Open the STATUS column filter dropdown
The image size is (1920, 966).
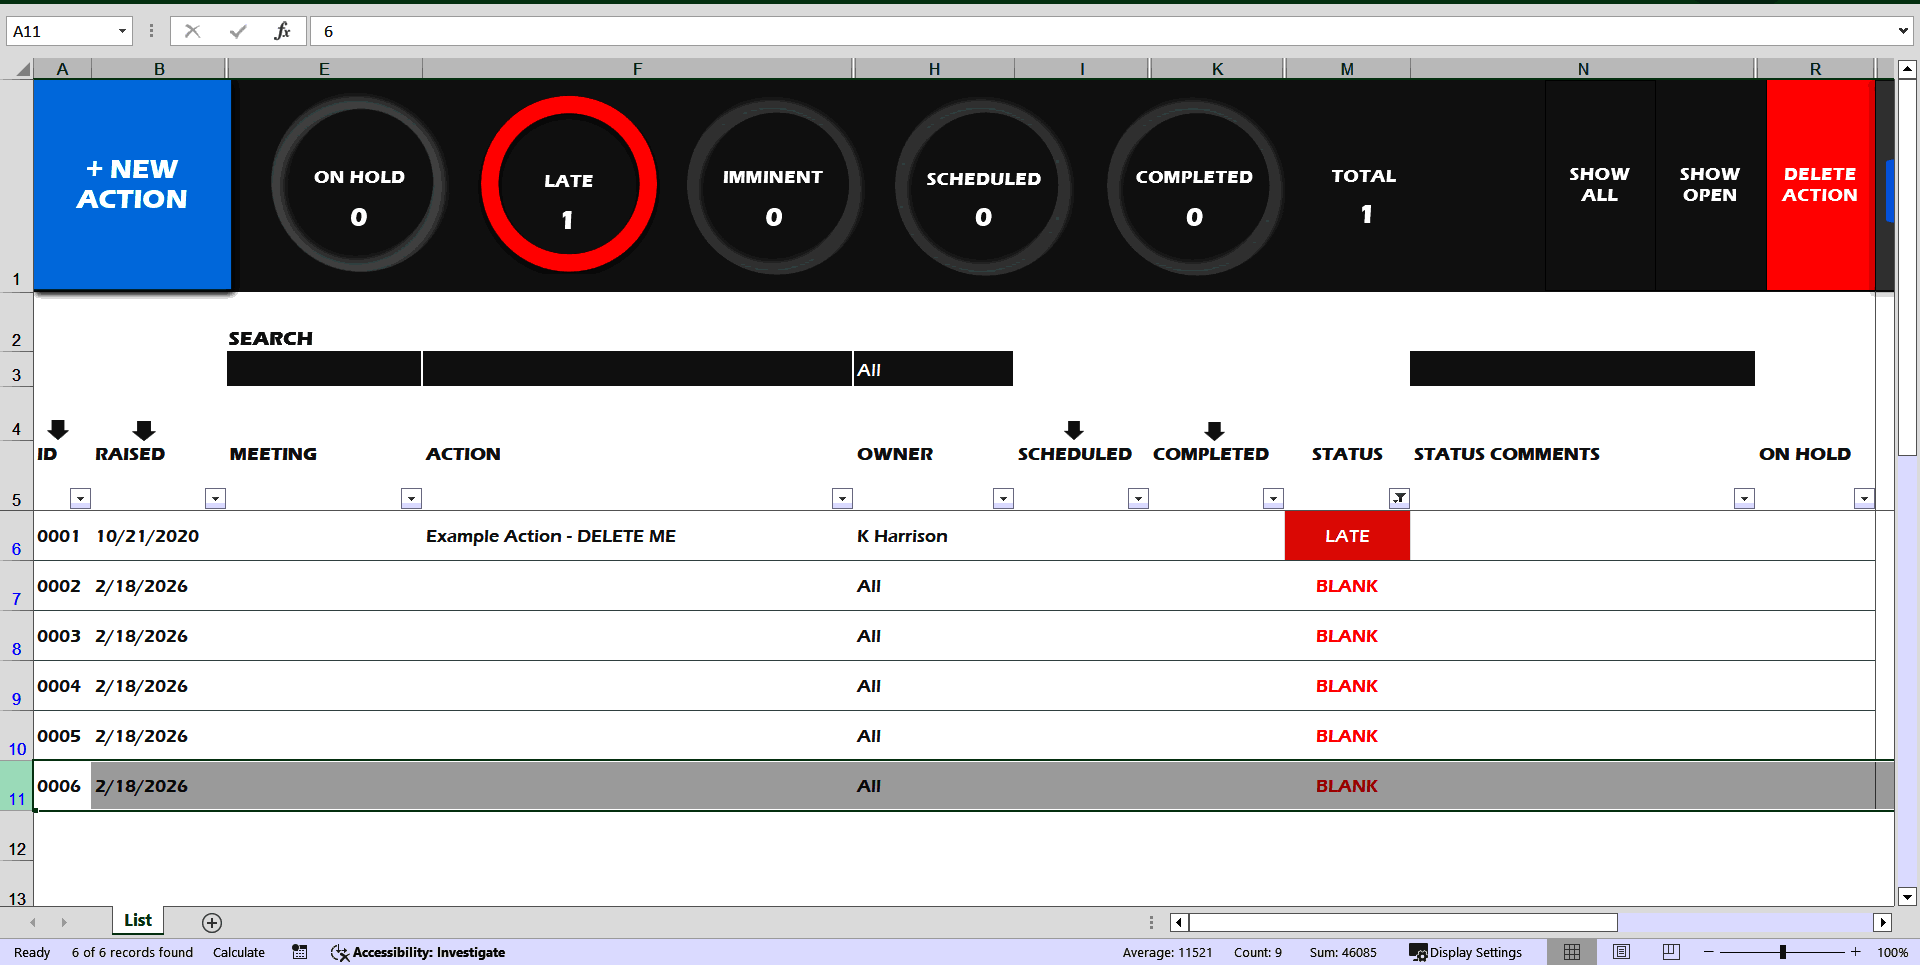point(1400,497)
